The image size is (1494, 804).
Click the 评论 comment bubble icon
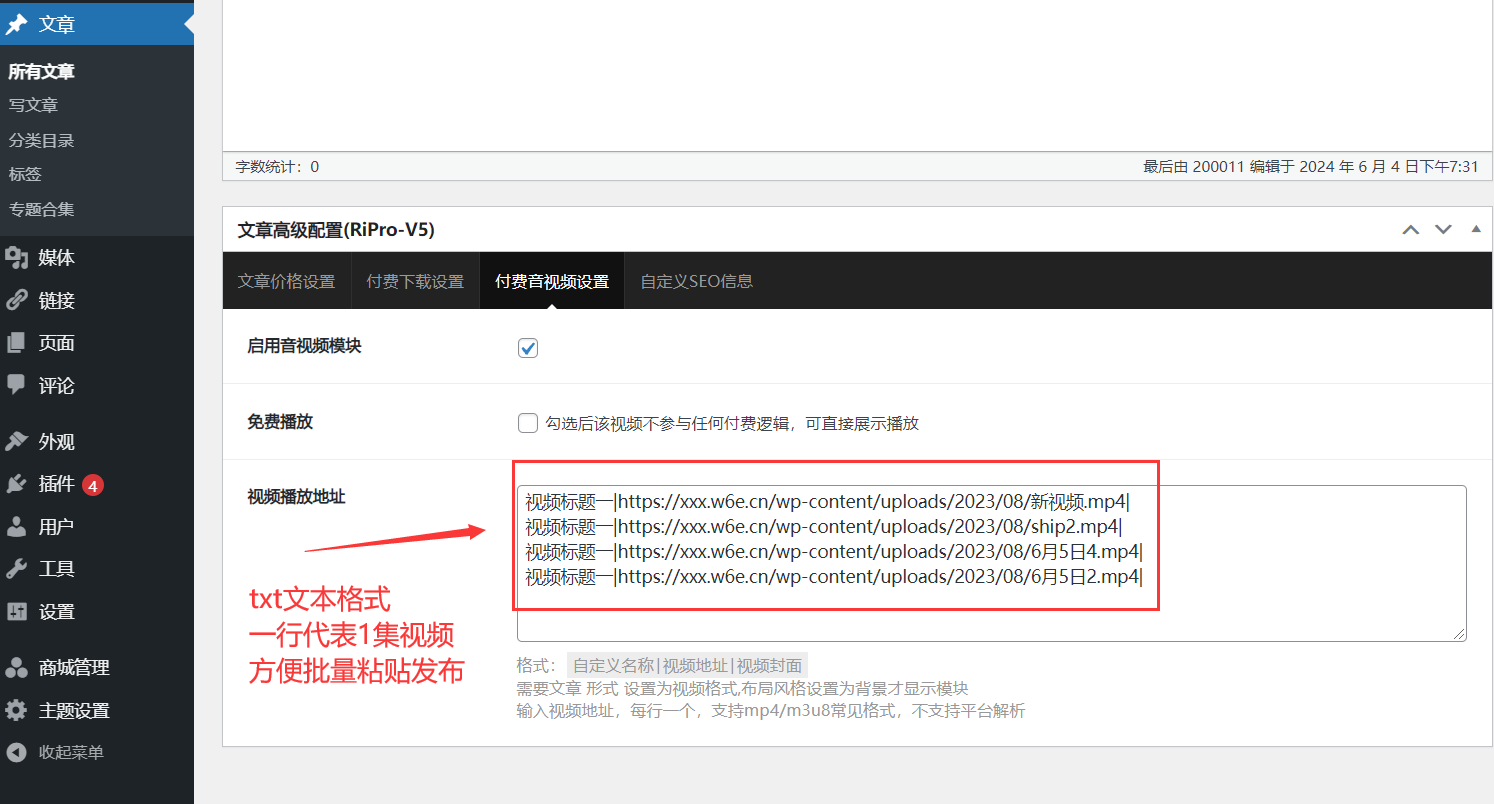pyautogui.click(x=17, y=385)
